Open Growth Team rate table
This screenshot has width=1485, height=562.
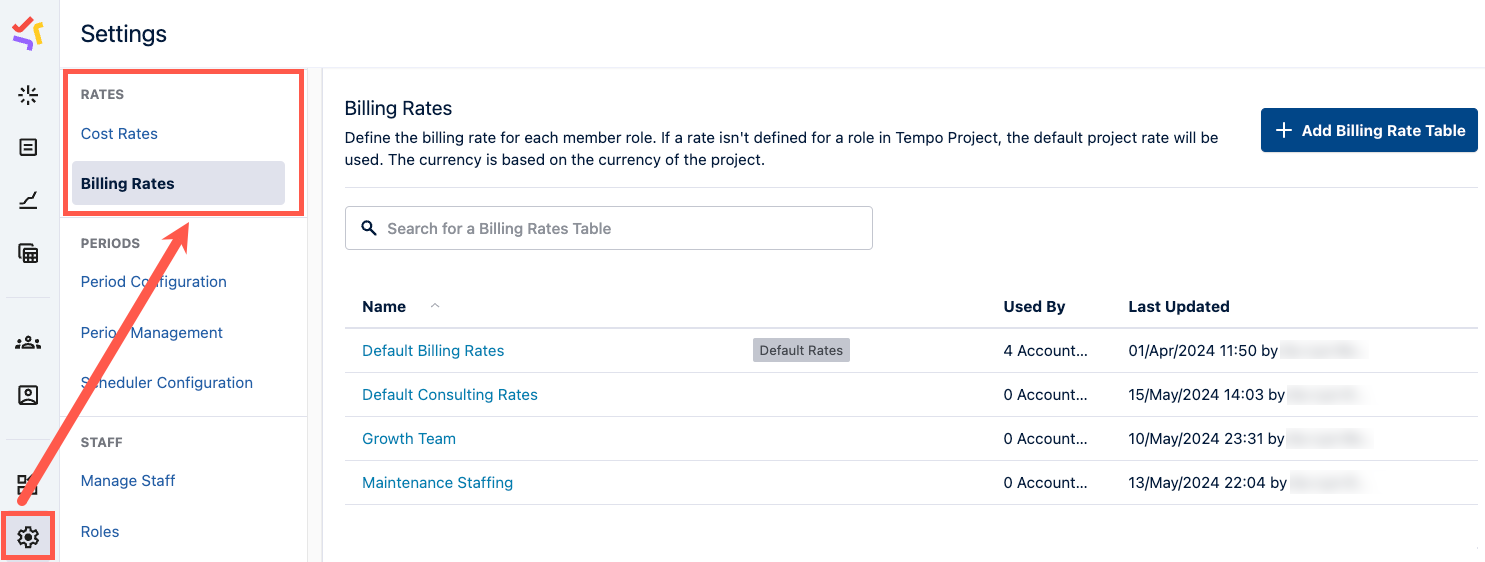pyautogui.click(x=409, y=439)
